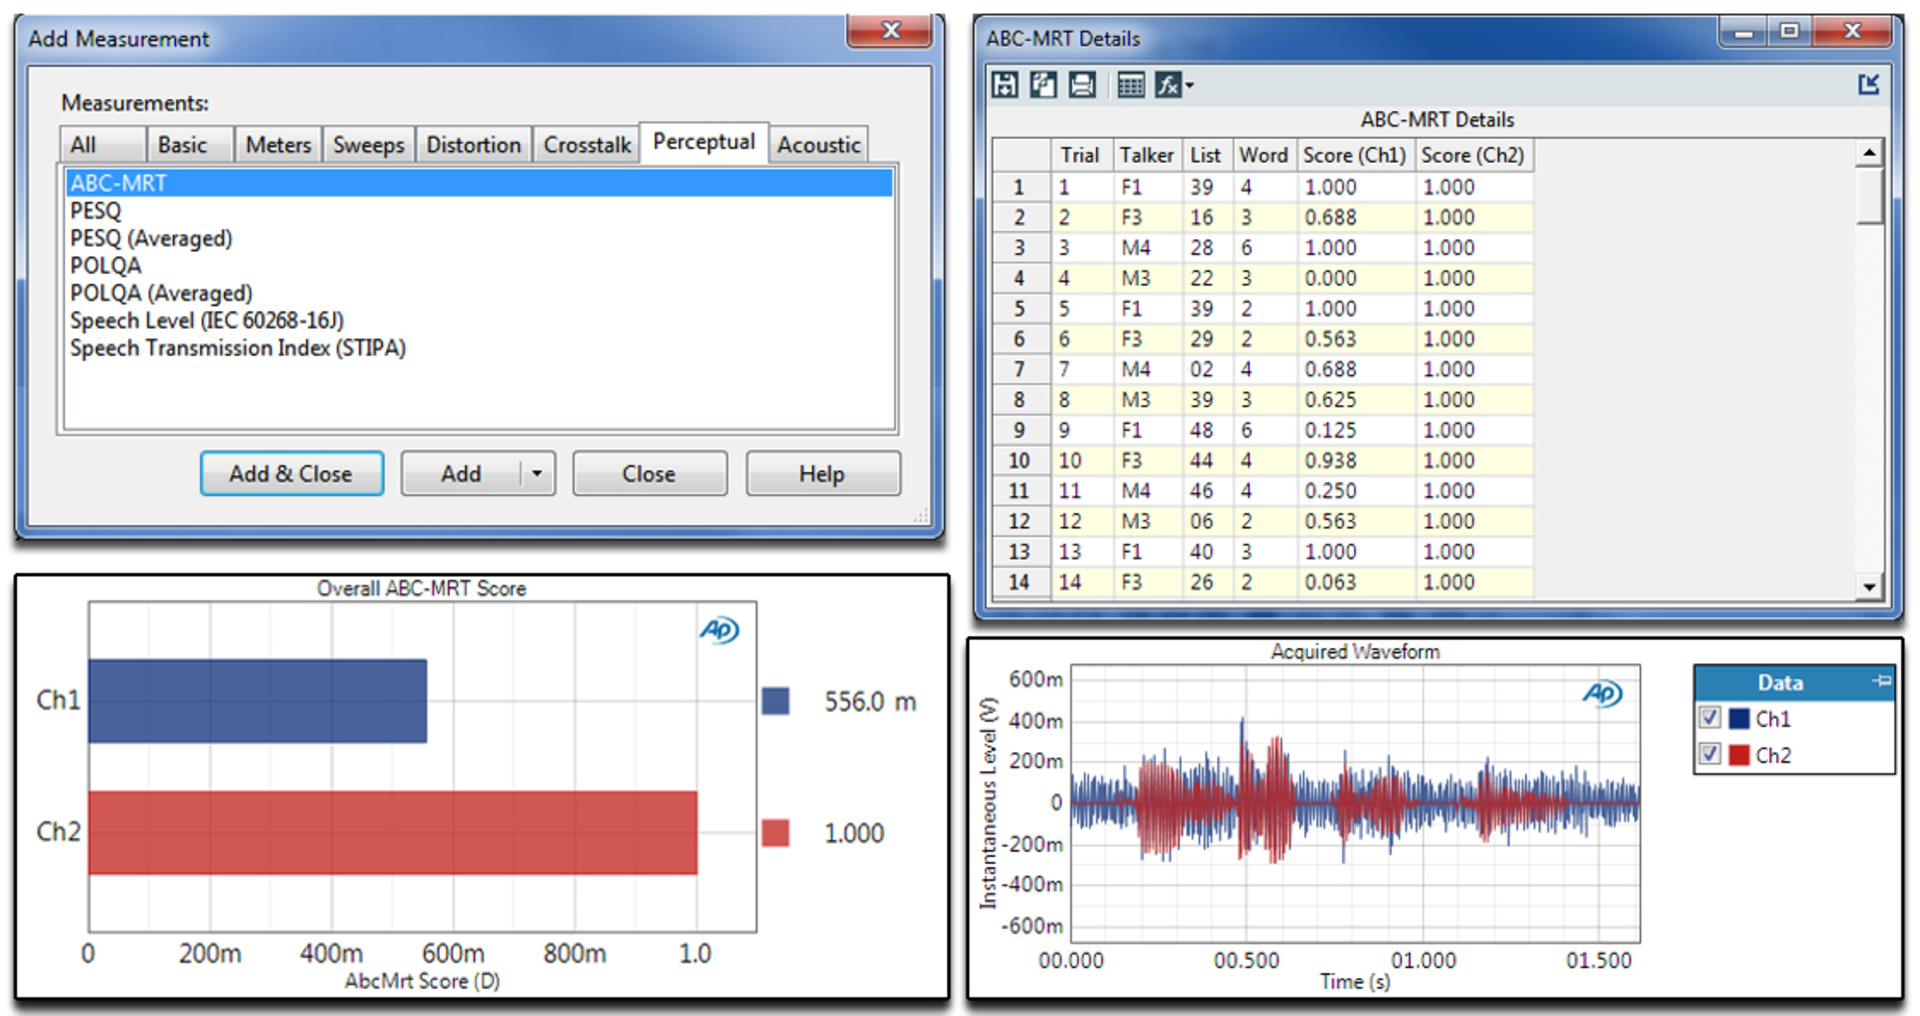
Task: Expand the fx dropdown arrow
Action: click(1190, 86)
